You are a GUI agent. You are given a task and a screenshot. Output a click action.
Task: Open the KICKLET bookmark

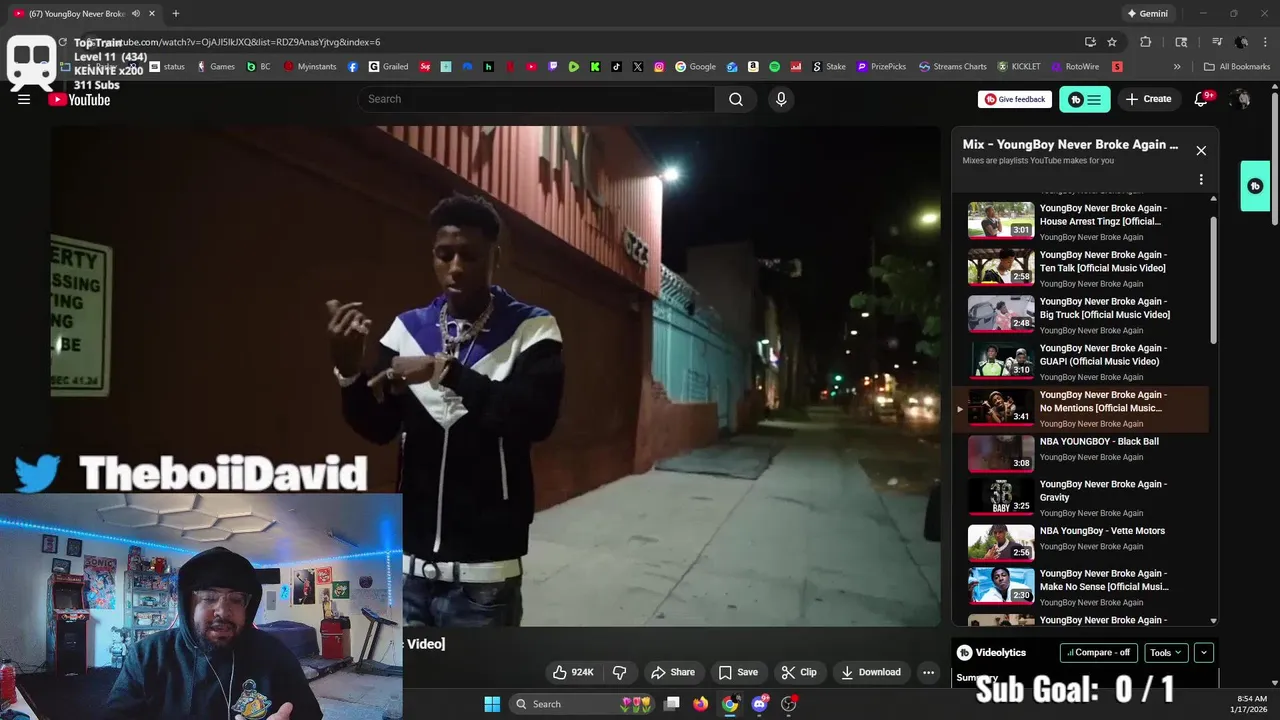[x=1019, y=67]
